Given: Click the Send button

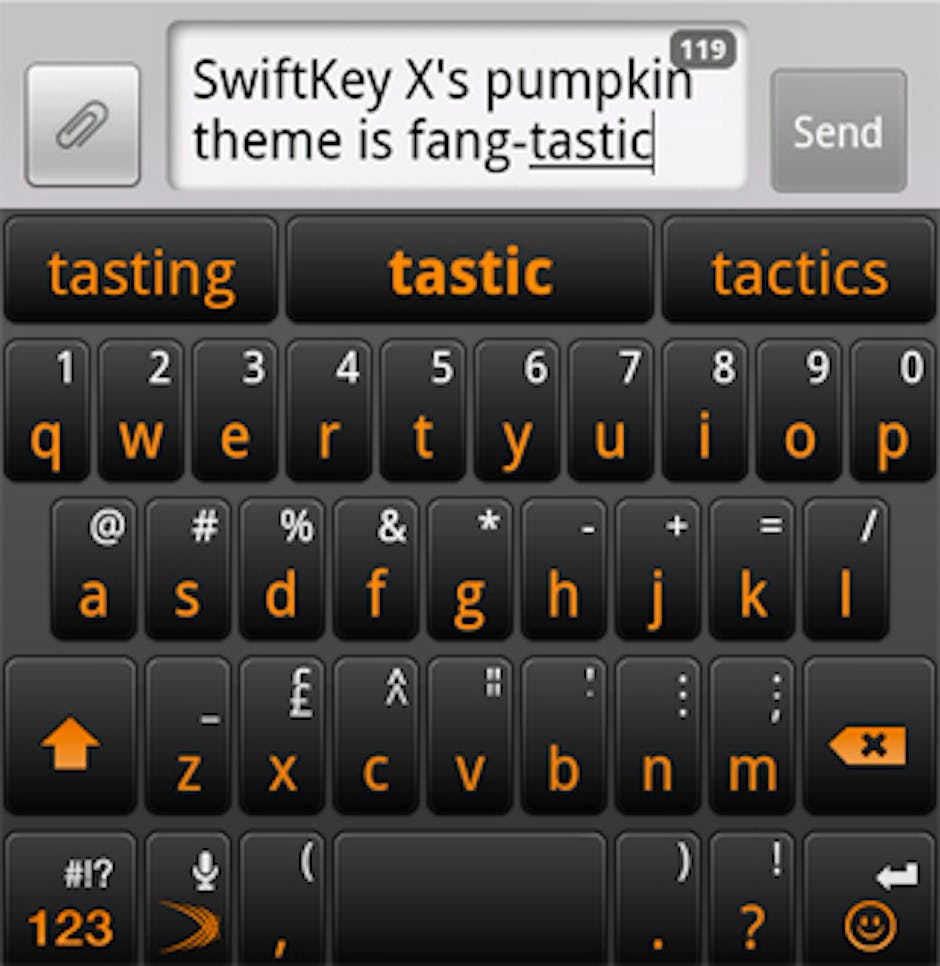Looking at the screenshot, I should point(838,131).
